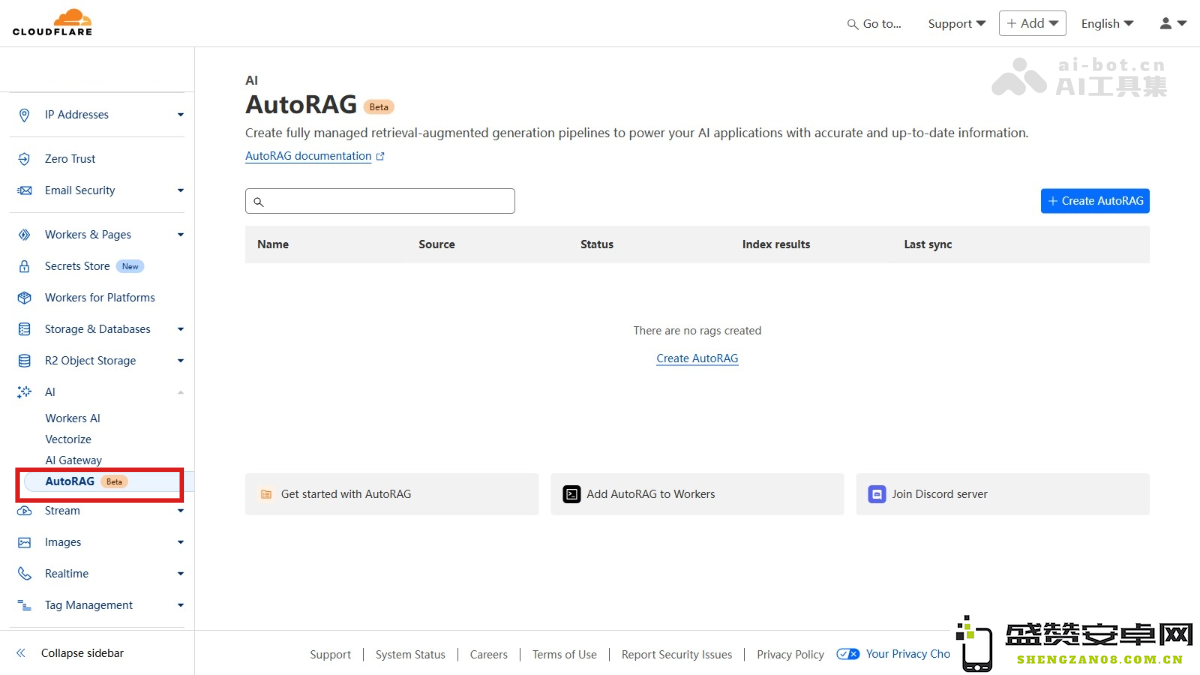Click the privacy choices toggle icon
The width and height of the screenshot is (1200, 675).
tap(848, 654)
